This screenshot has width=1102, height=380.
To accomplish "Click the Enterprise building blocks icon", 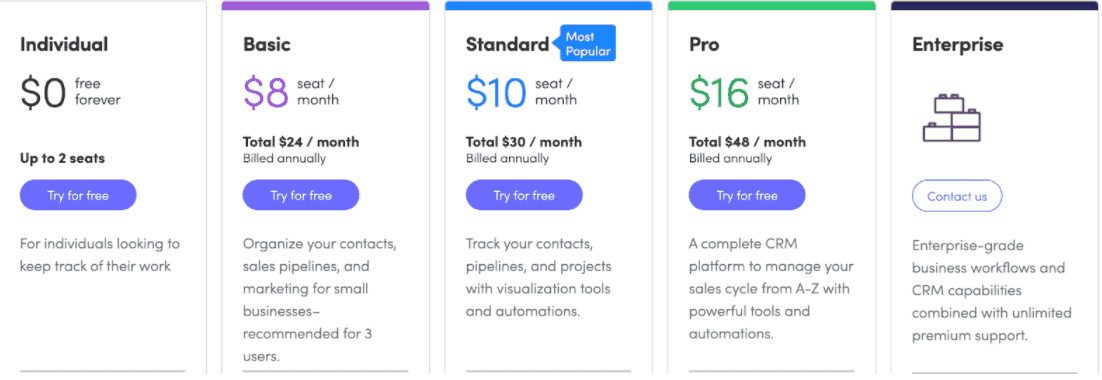I will pos(952,119).
